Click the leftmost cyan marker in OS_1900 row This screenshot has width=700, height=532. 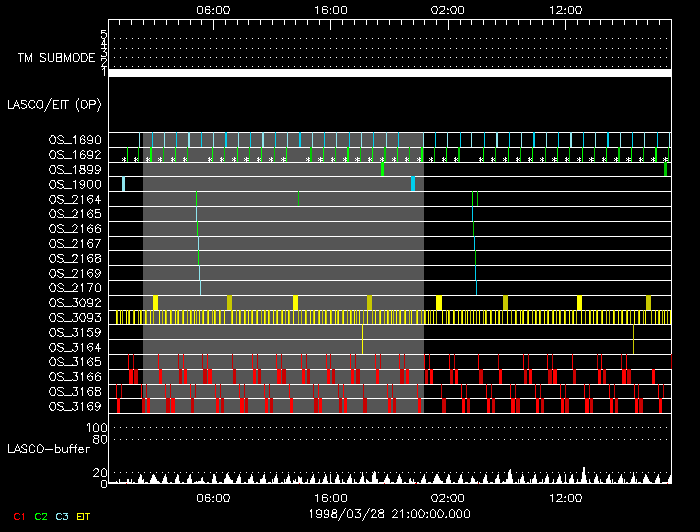coord(123,184)
